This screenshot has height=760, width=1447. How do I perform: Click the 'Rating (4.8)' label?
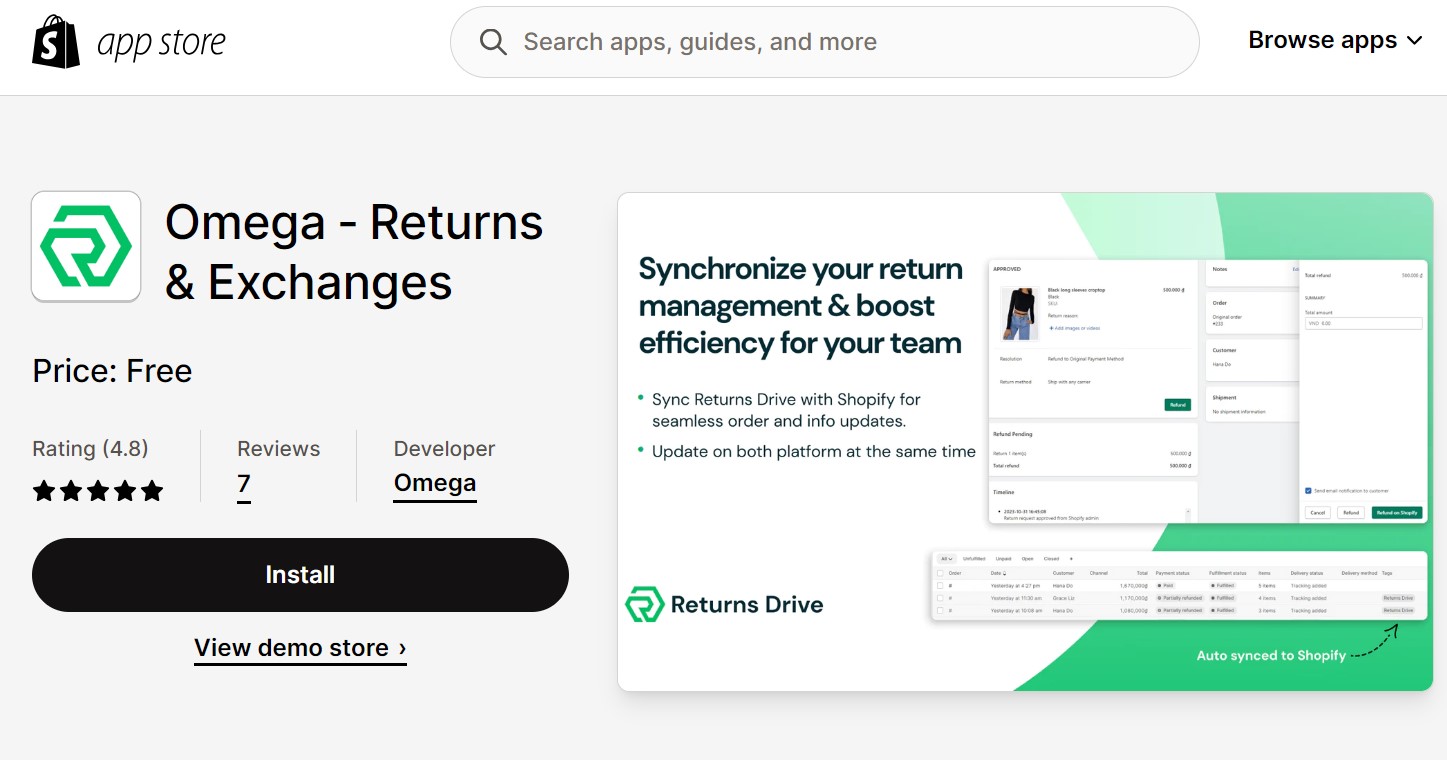tap(90, 449)
